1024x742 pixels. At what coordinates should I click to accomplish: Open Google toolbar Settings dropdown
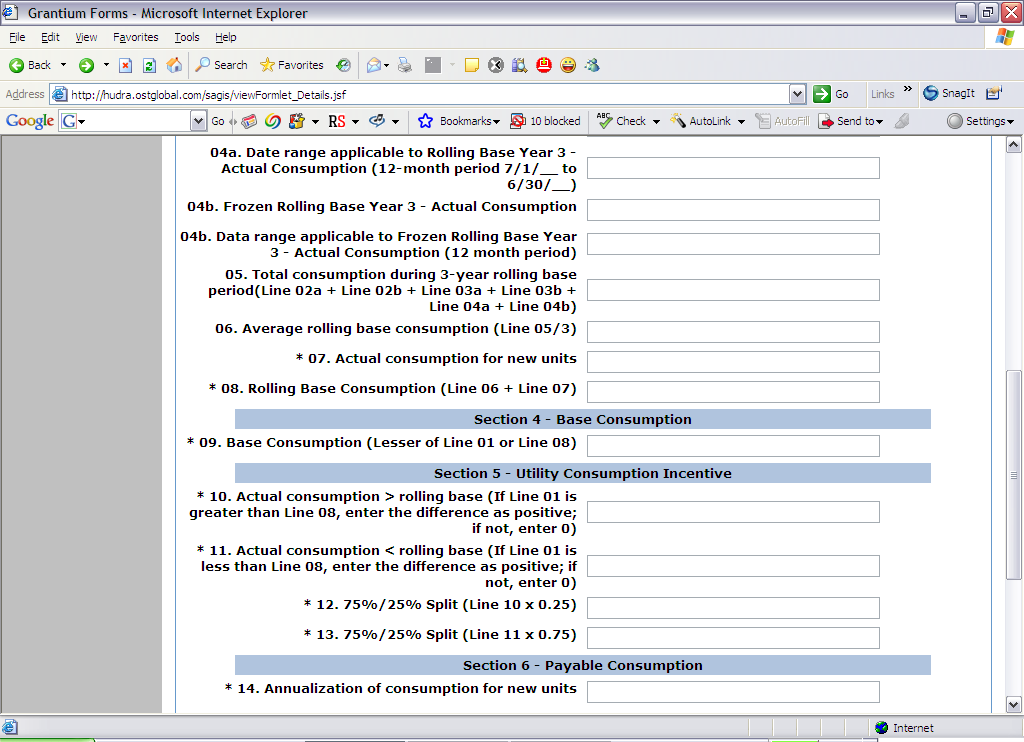tap(980, 121)
